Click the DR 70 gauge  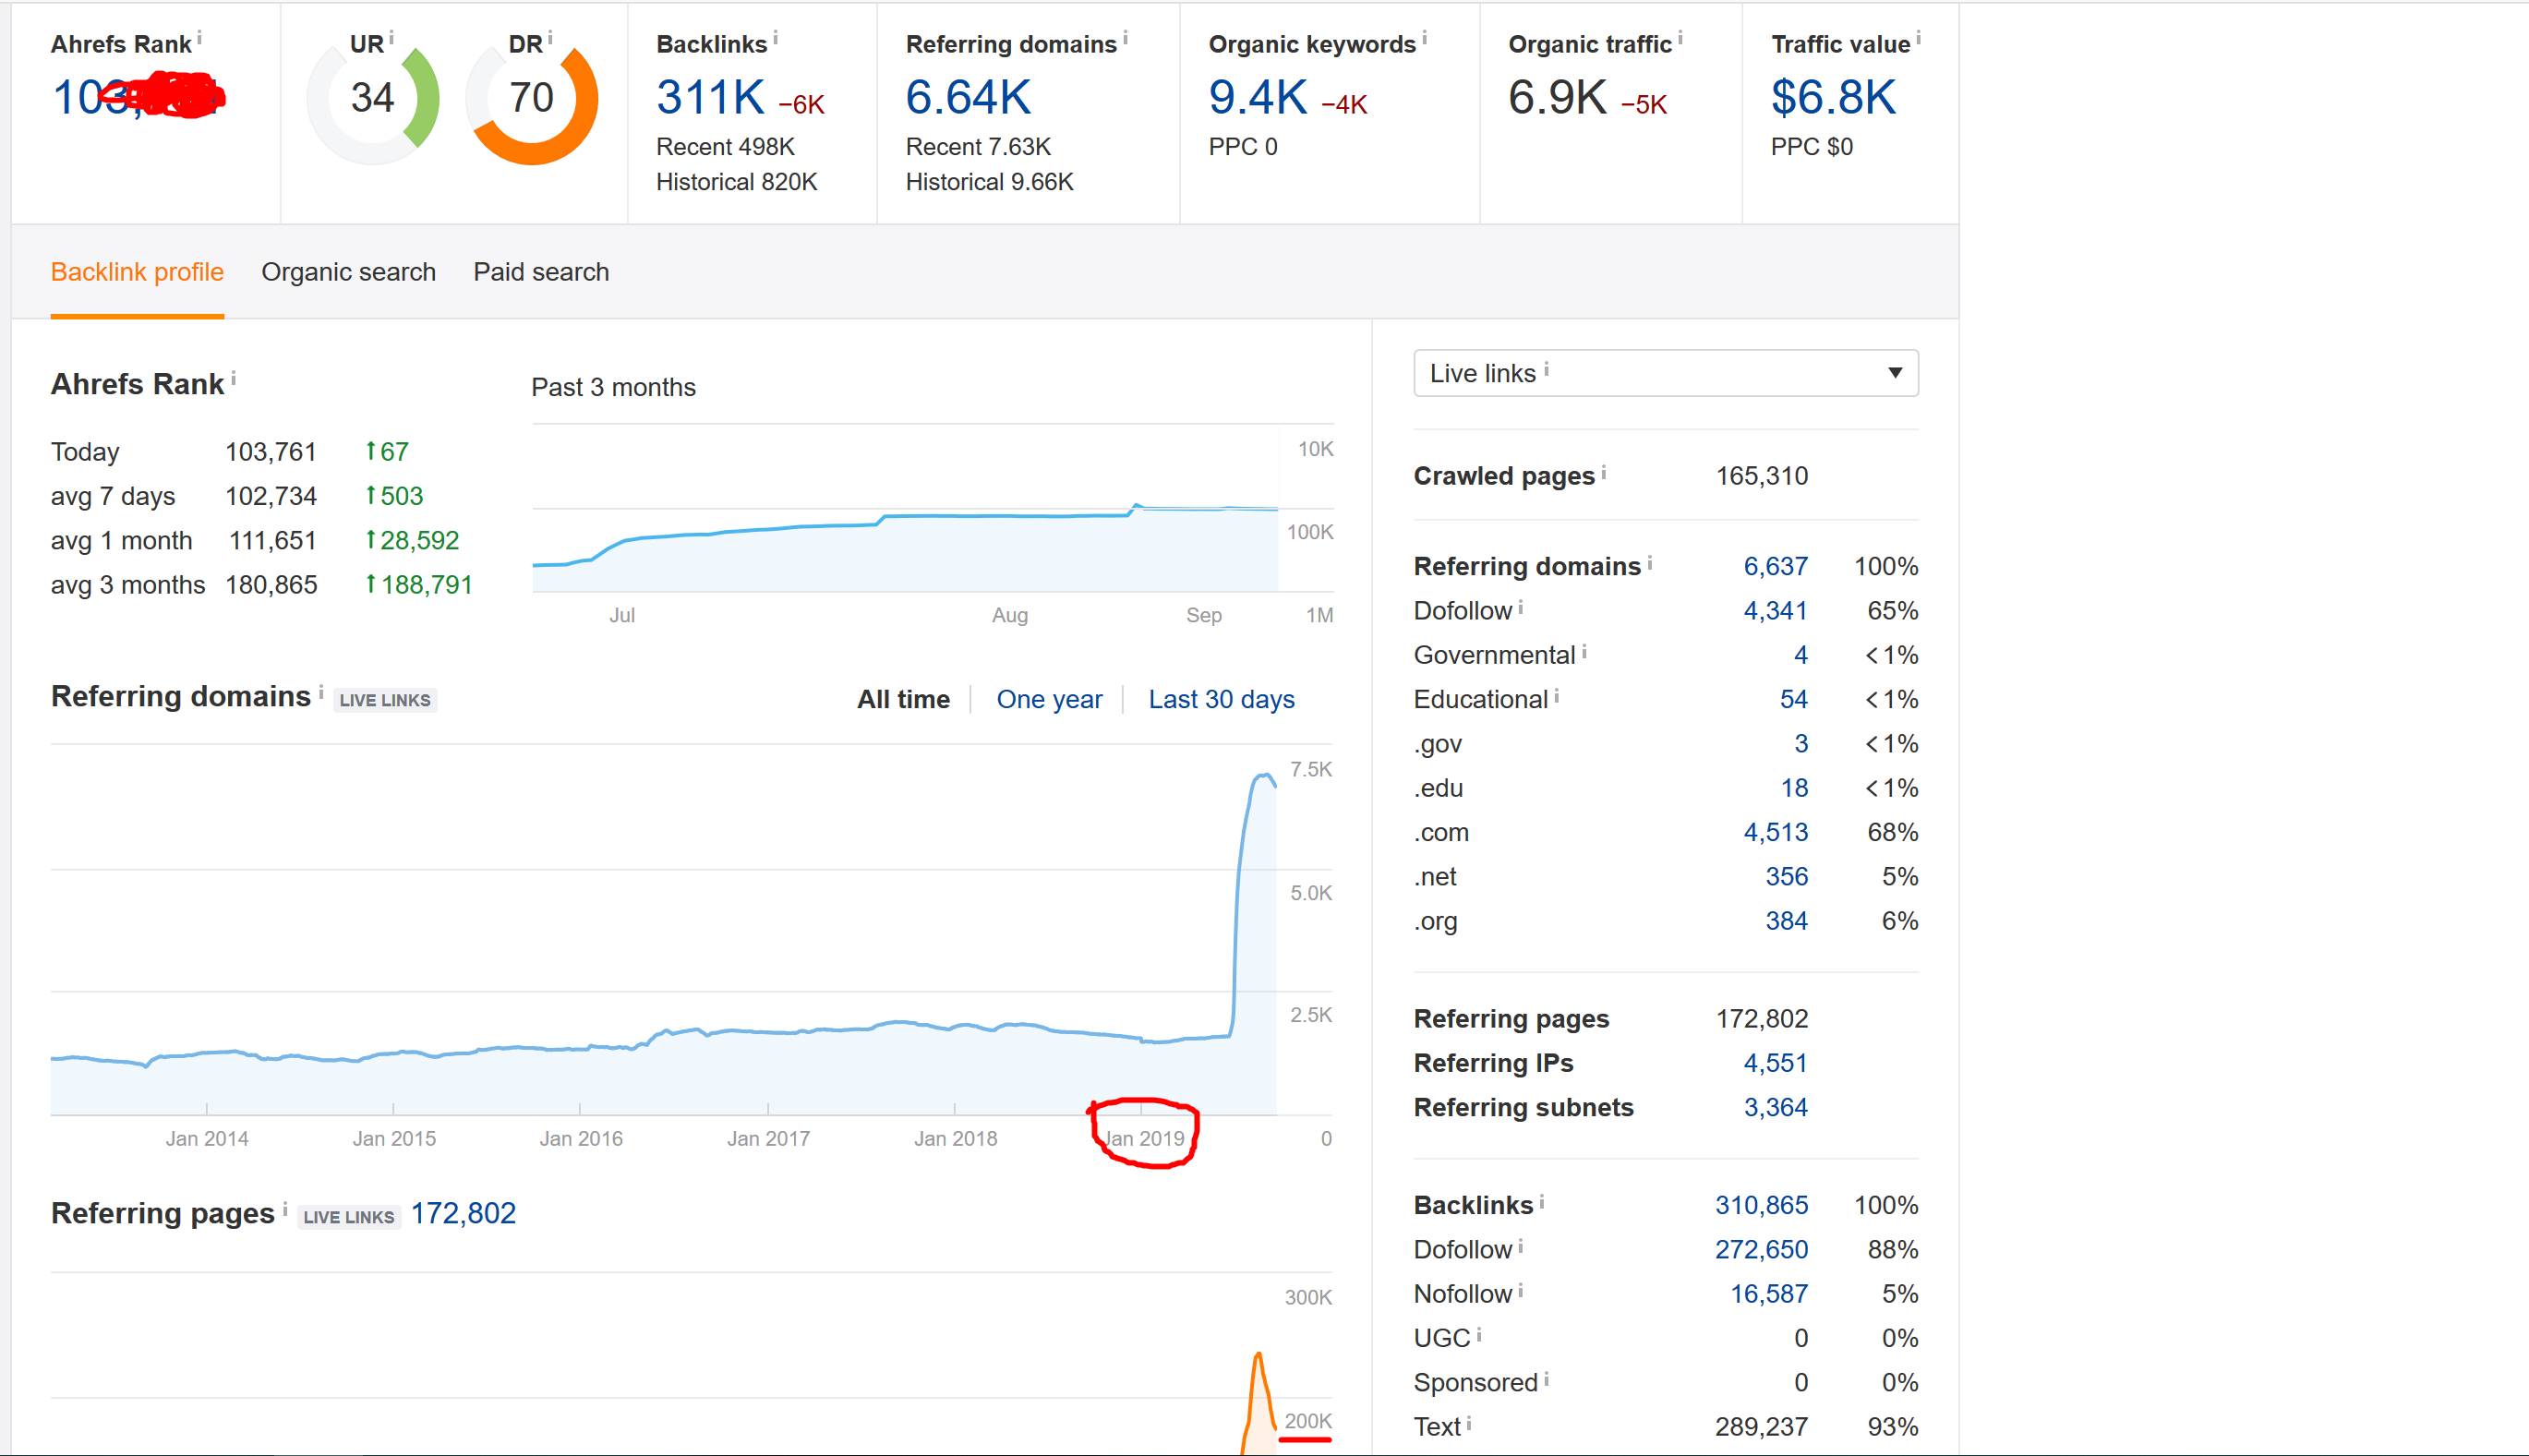532,98
